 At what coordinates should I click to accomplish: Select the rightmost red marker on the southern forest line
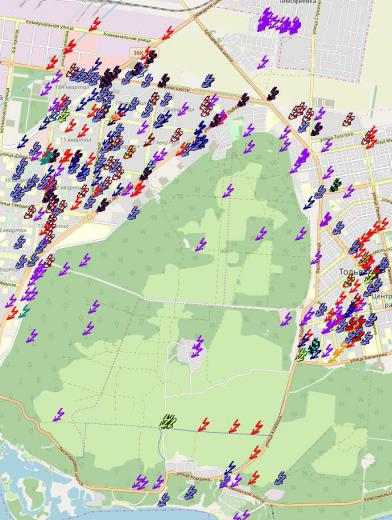pyautogui.click(x=257, y=428)
